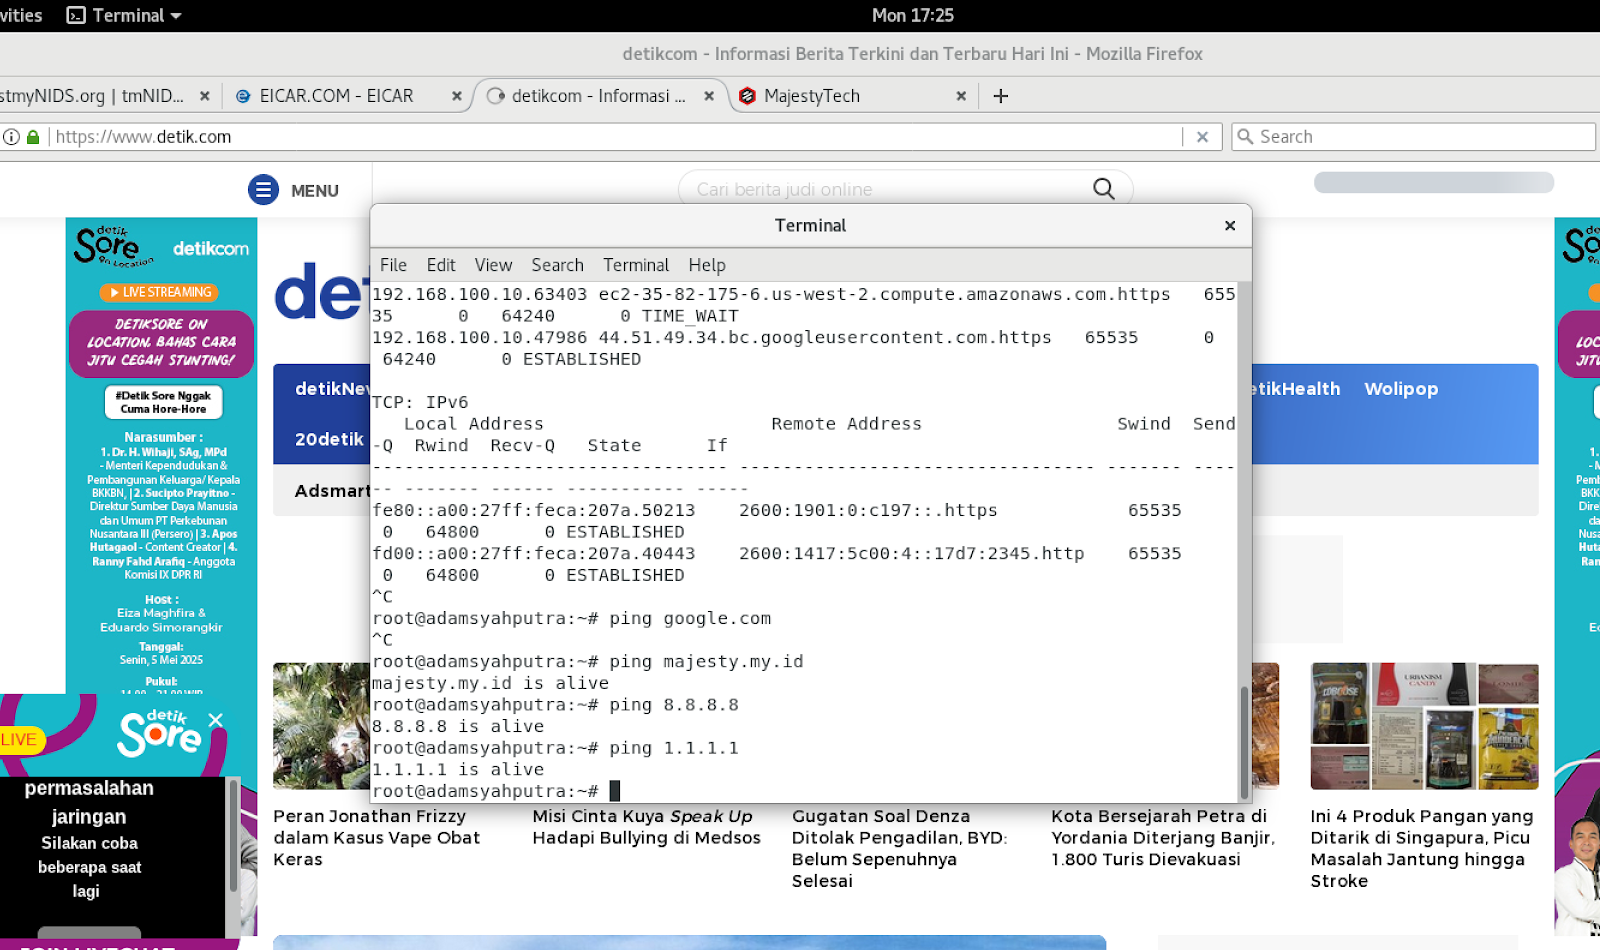Viewport: 1600px width, 950px height.
Task: Click the "1.1.1.1 is alive" output line
Action: tap(458, 770)
